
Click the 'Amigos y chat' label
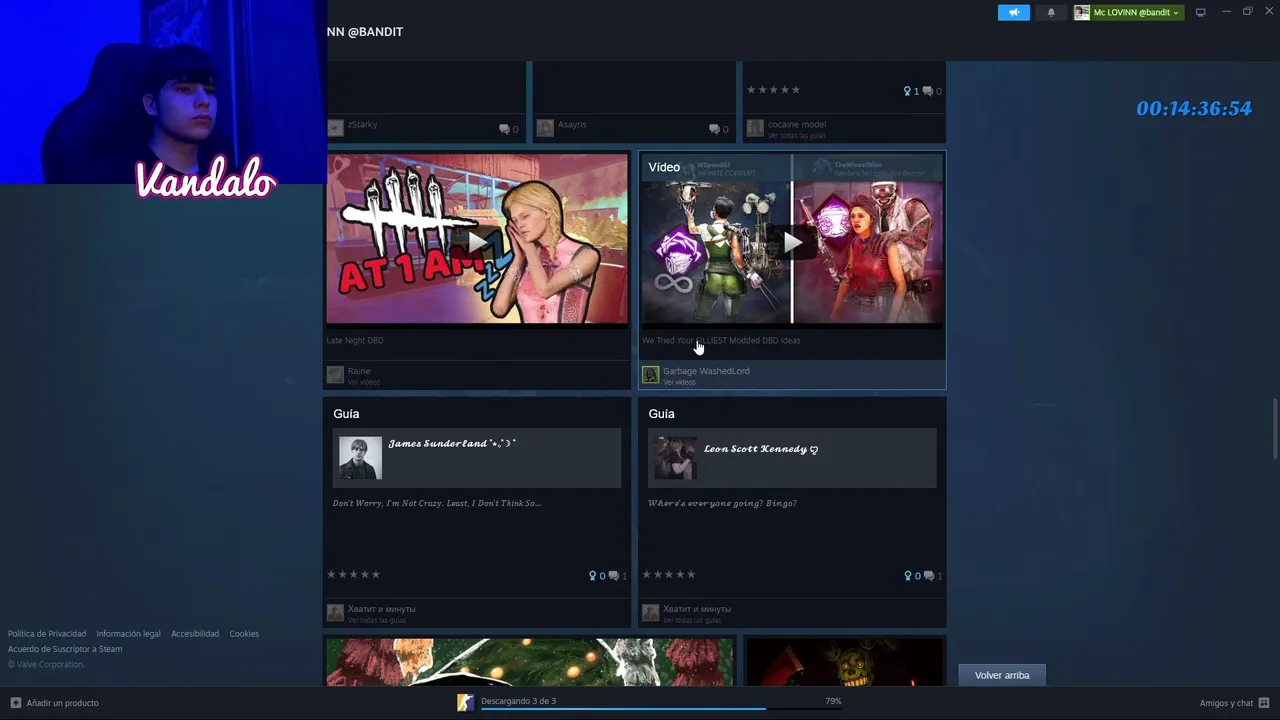coord(1226,703)
